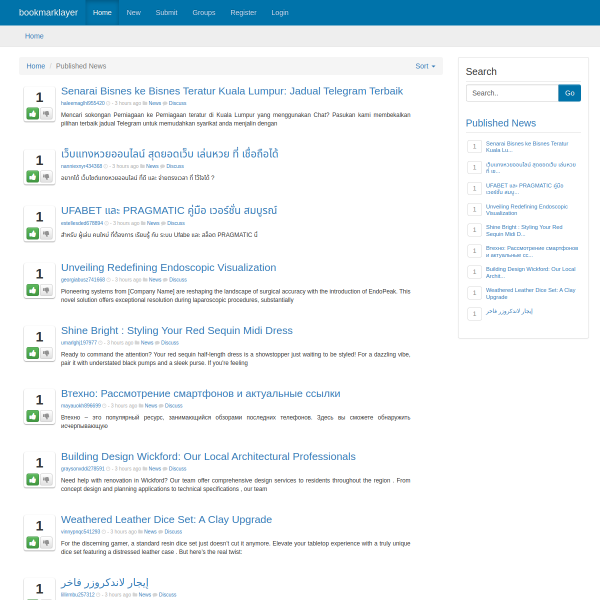Open sidebar link Weathered Leather Dice Set

tap(530, 293)
